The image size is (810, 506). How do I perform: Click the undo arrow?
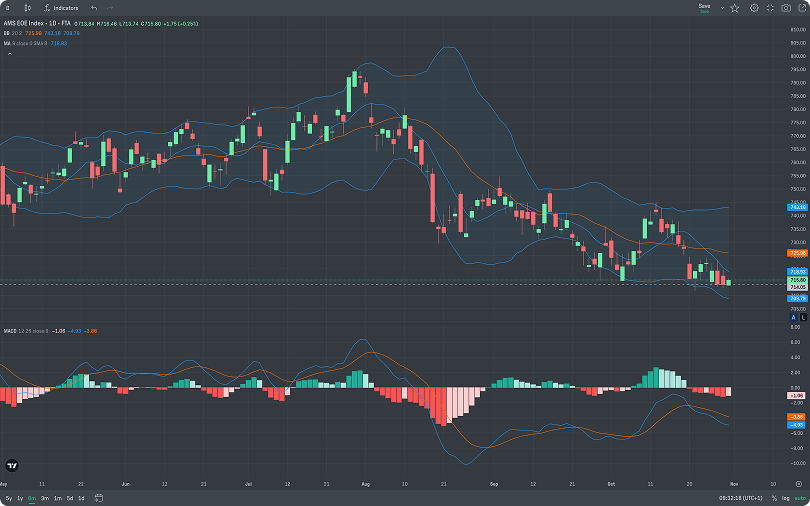94,7
